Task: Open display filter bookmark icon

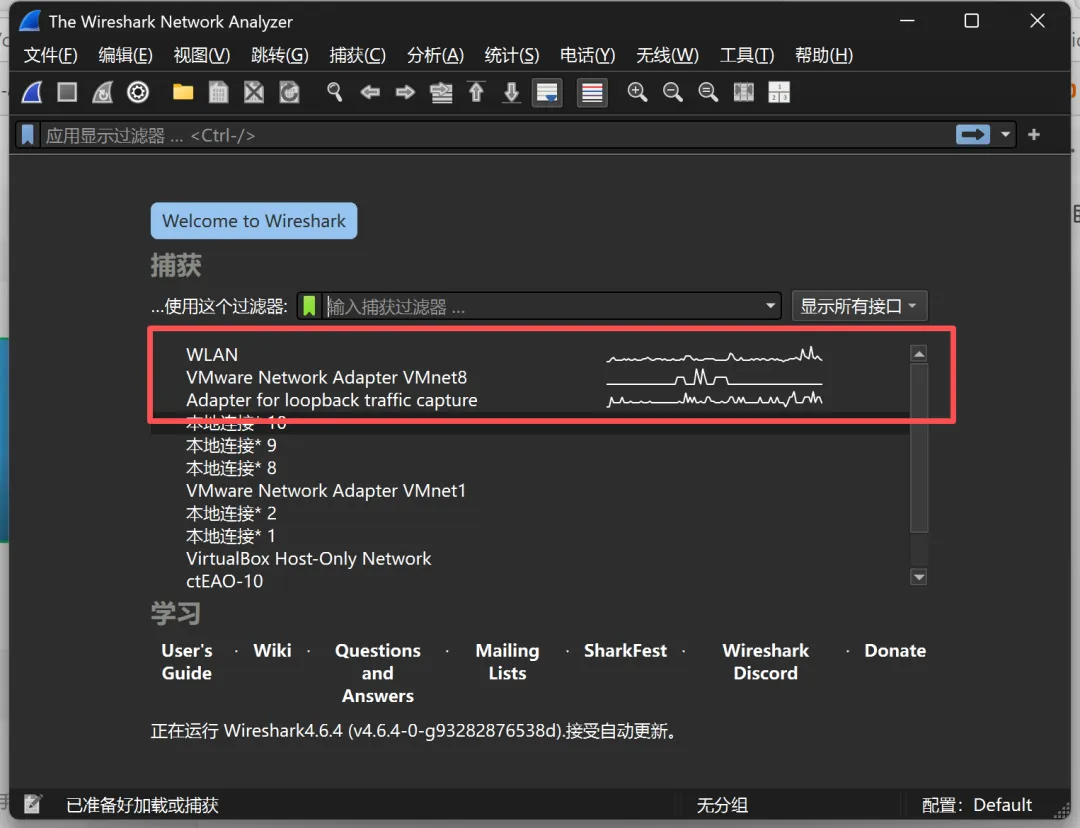Action: 28,134
